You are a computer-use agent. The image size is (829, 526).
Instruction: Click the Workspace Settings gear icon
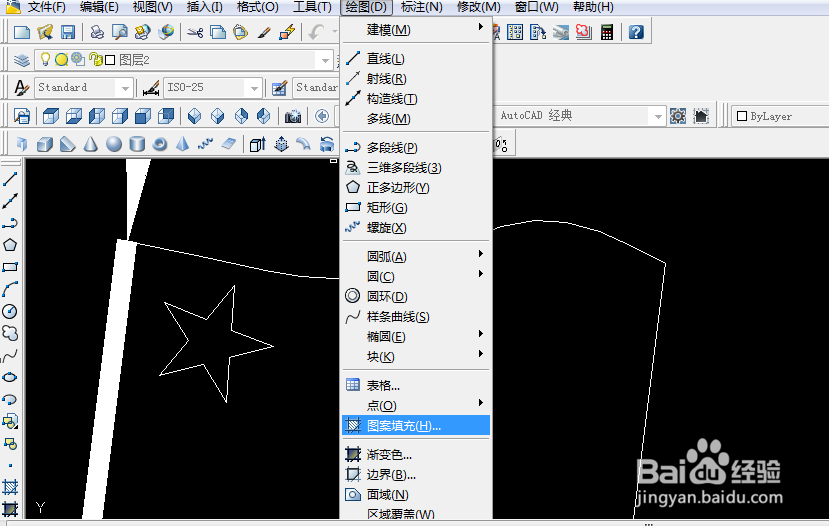[x=678, y=116]
